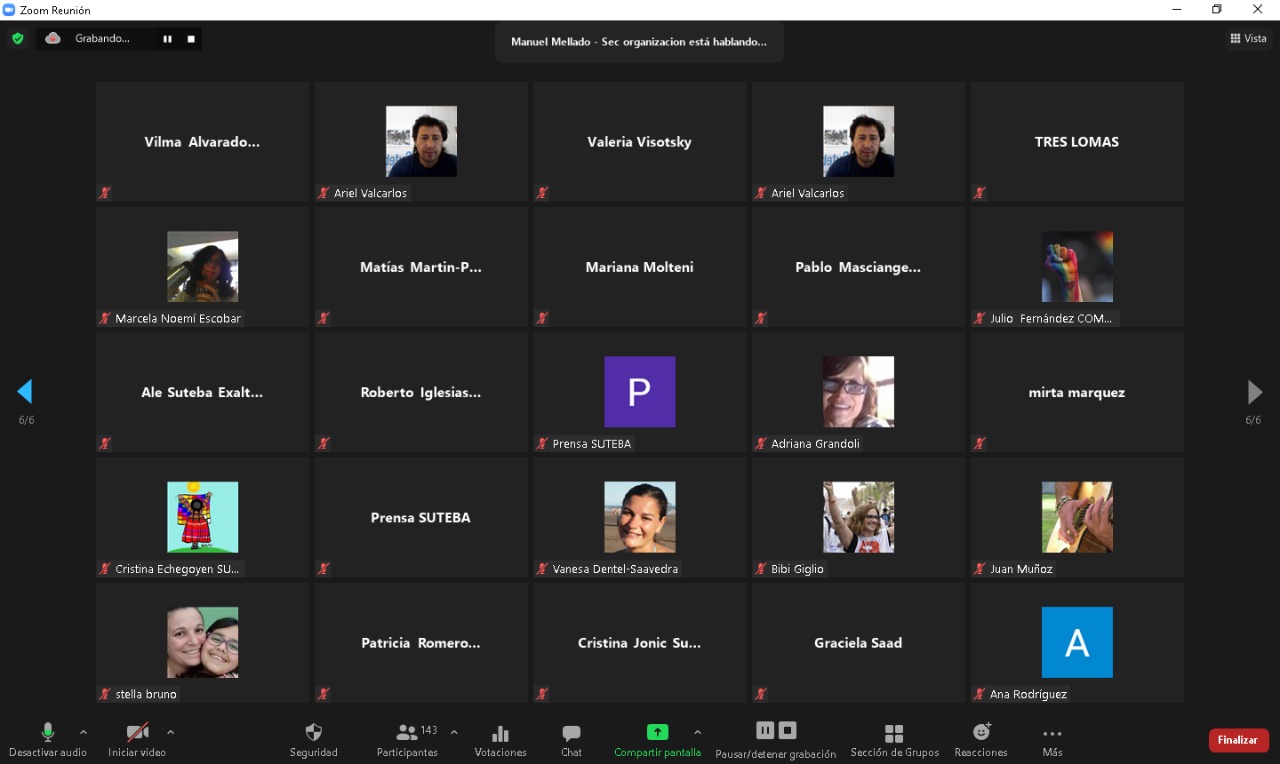Open the Participantes panel
Image resolution: width=1280 pixels, height=764 pixels.
point(407,733)
